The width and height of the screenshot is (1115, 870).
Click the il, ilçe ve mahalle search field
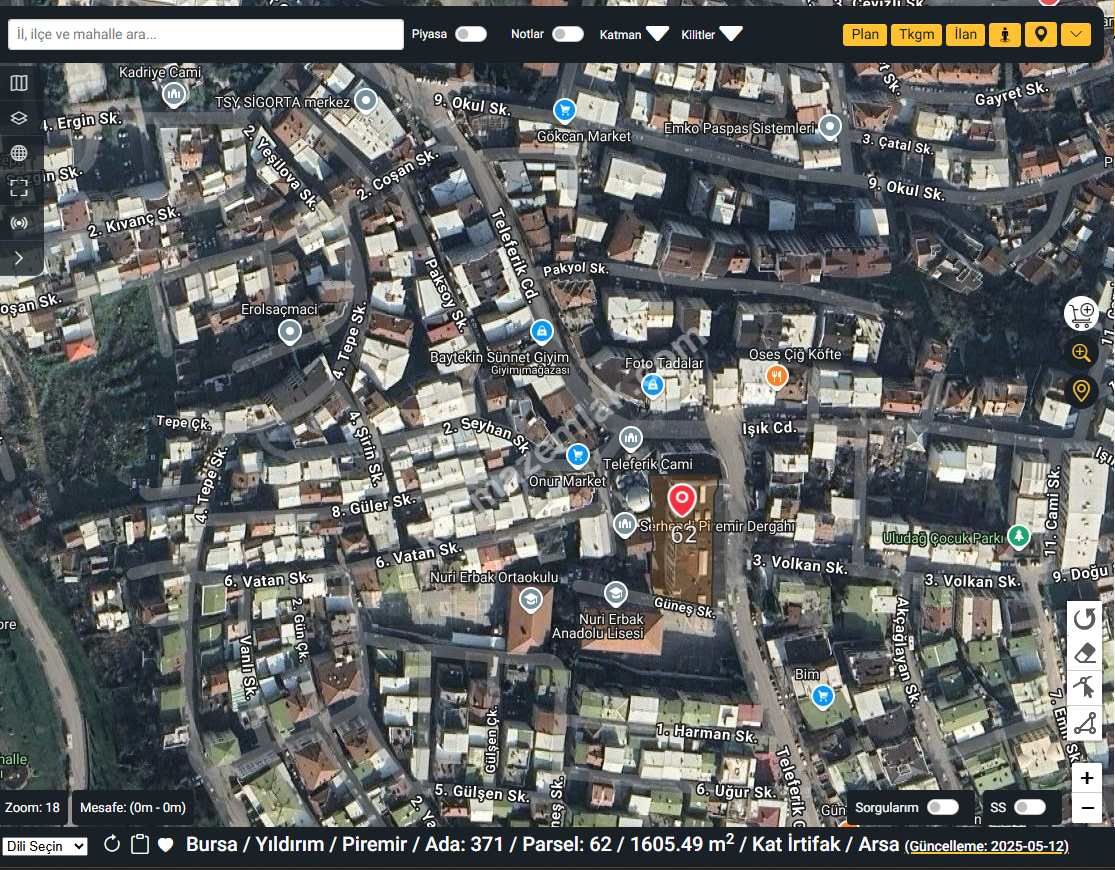[x=206, y=34]
